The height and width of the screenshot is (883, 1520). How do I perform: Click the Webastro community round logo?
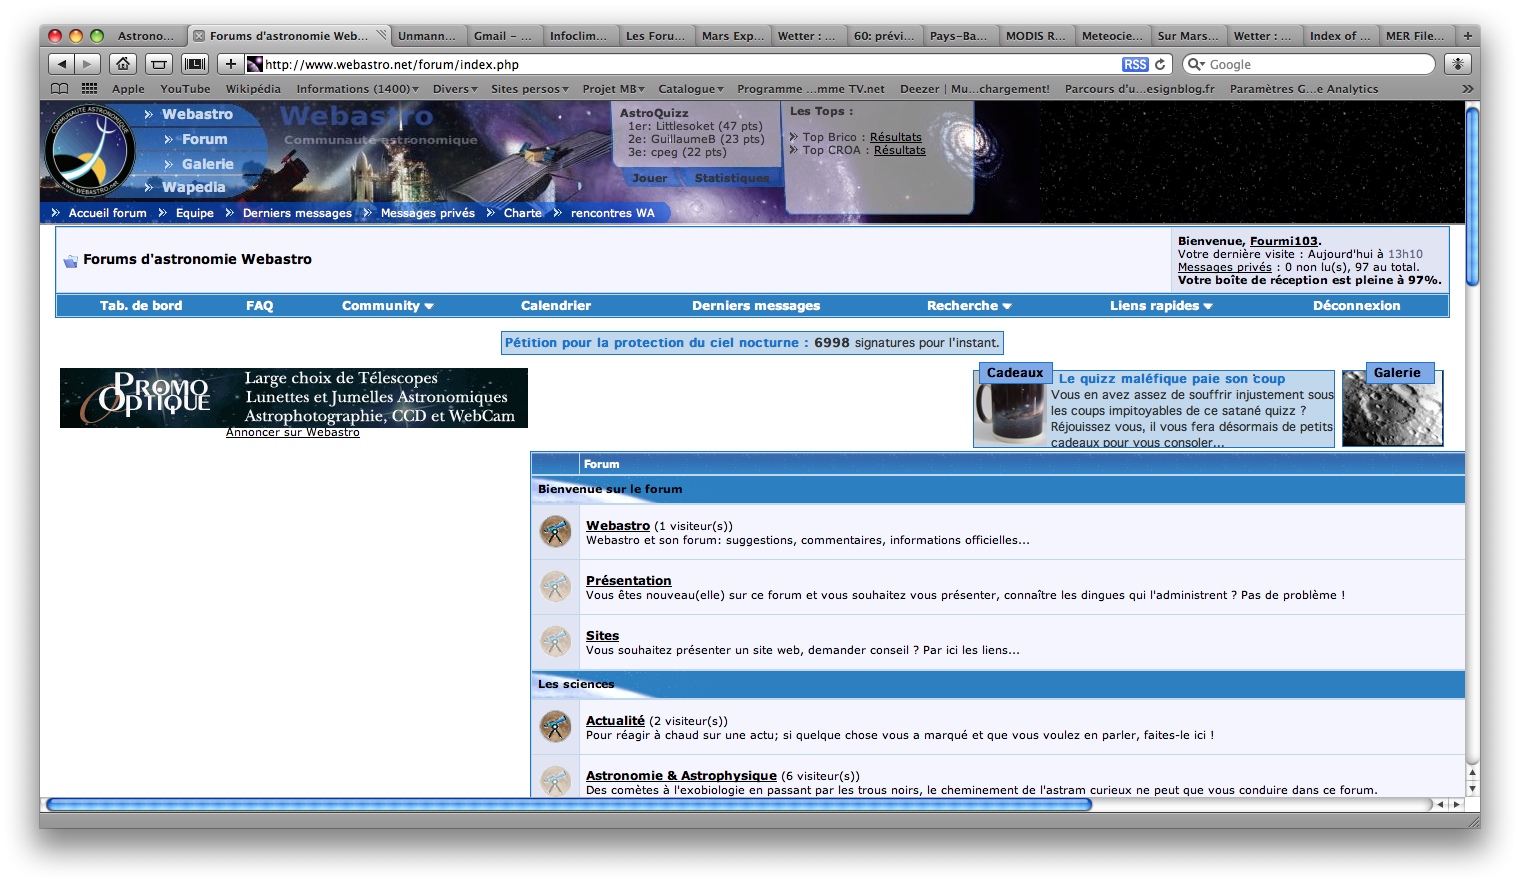[90, 150]
